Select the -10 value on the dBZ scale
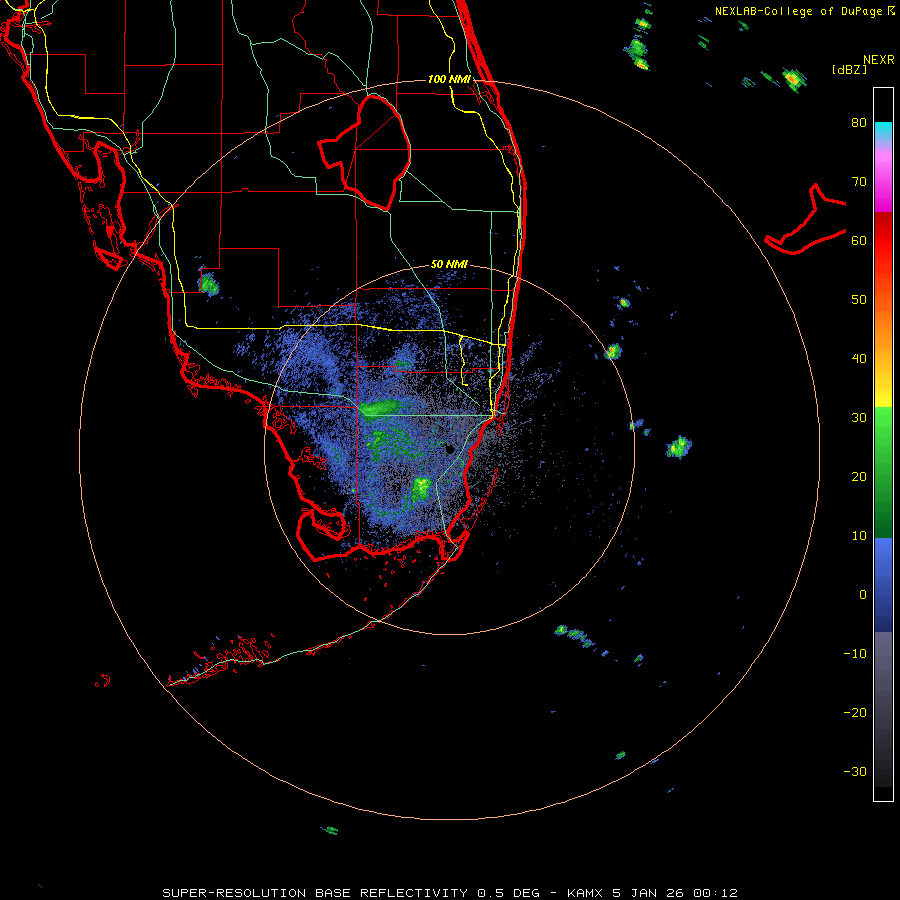This screenshot has width=900, height=900. pos(855,654)
